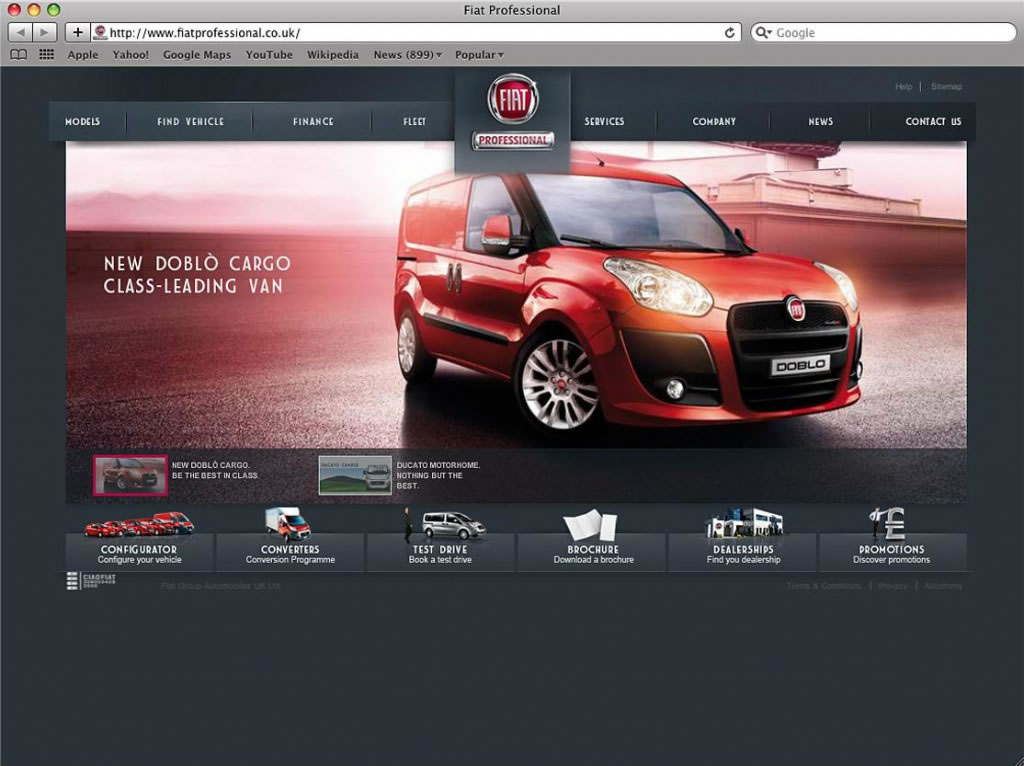Click the Help link
Screen dimensions: 1024x766
[904, 86]
